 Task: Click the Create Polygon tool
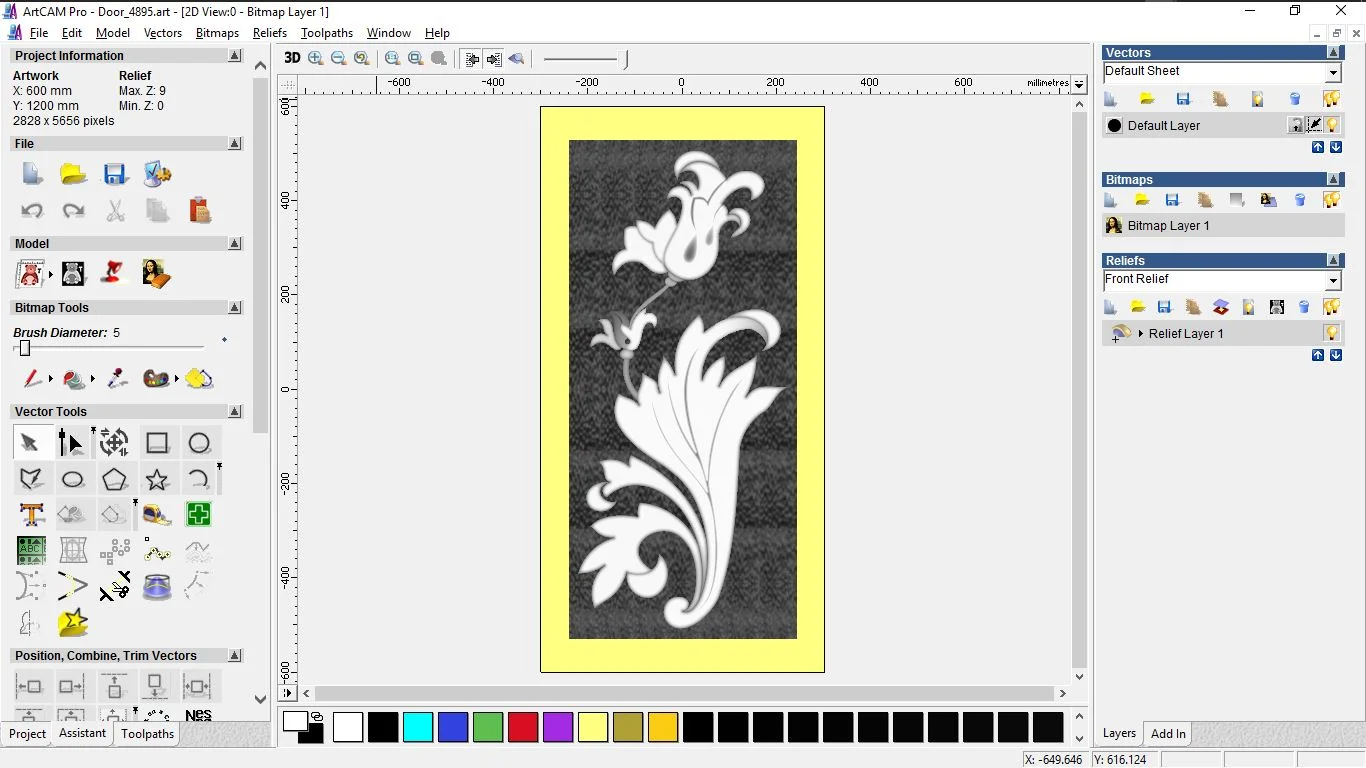115,480
